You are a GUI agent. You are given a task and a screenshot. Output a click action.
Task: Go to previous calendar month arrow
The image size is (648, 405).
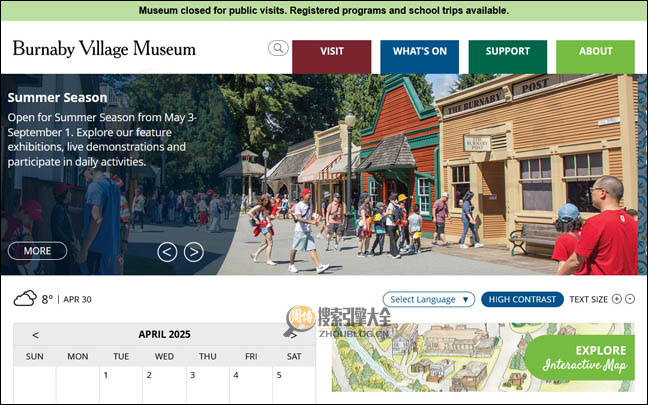point(36,335)
